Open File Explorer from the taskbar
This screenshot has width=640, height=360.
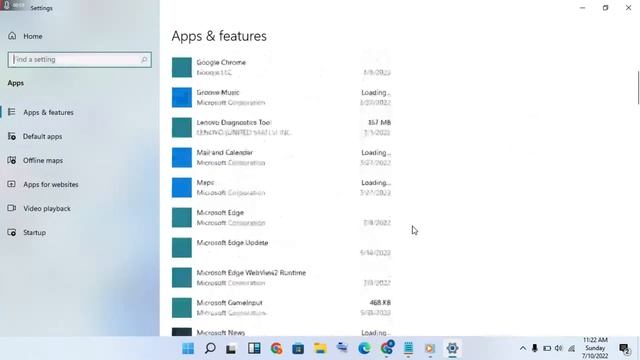[x=320, y=349]
